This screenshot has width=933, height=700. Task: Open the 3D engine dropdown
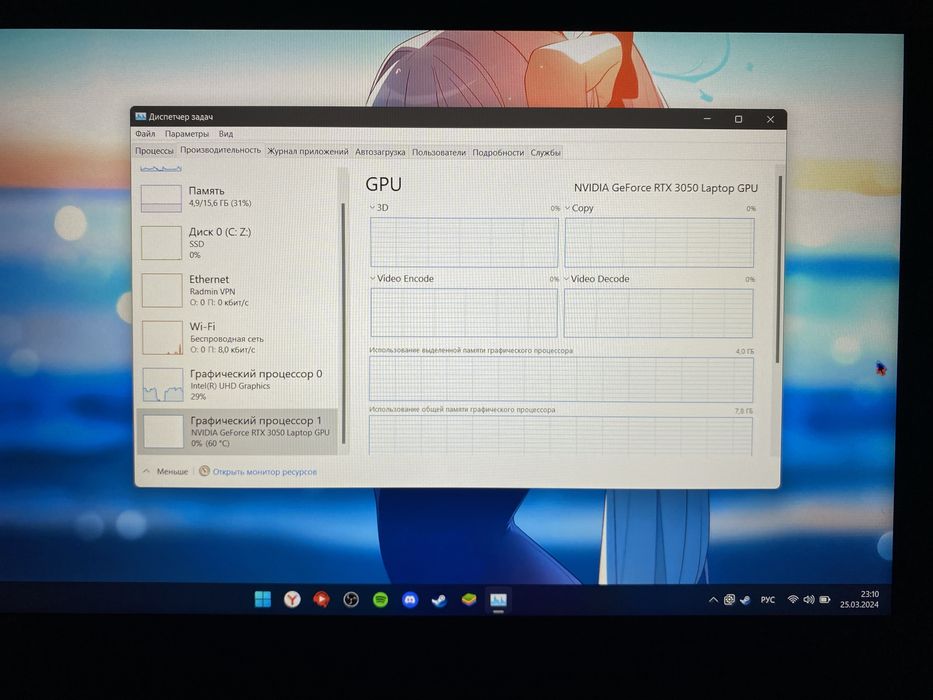pos(379,208)
